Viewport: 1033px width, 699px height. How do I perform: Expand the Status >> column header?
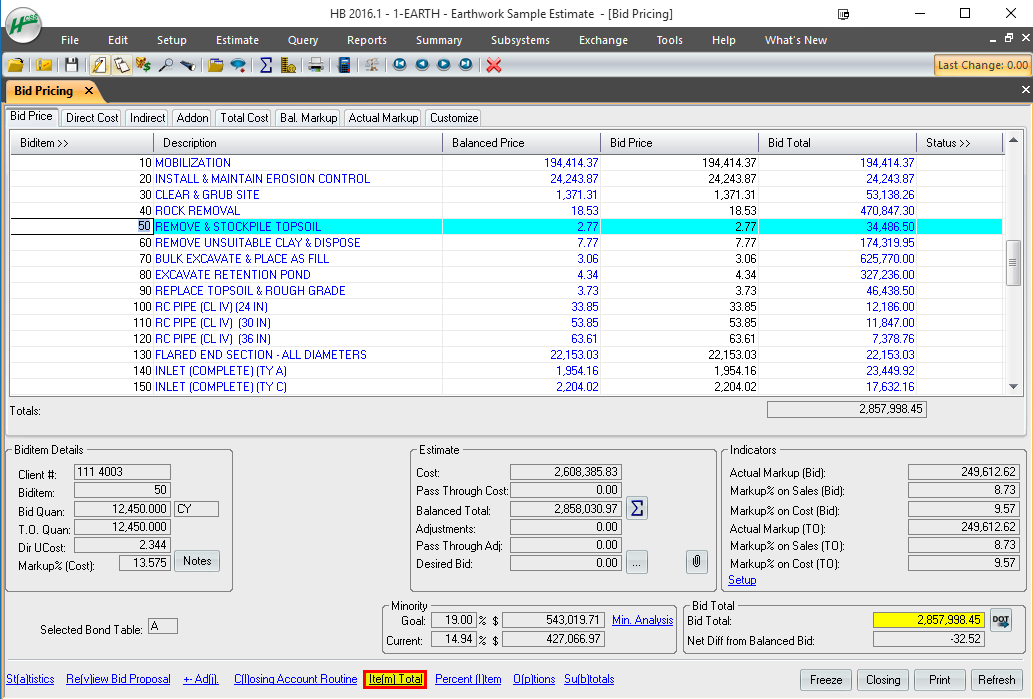click(x=960, y=143)
